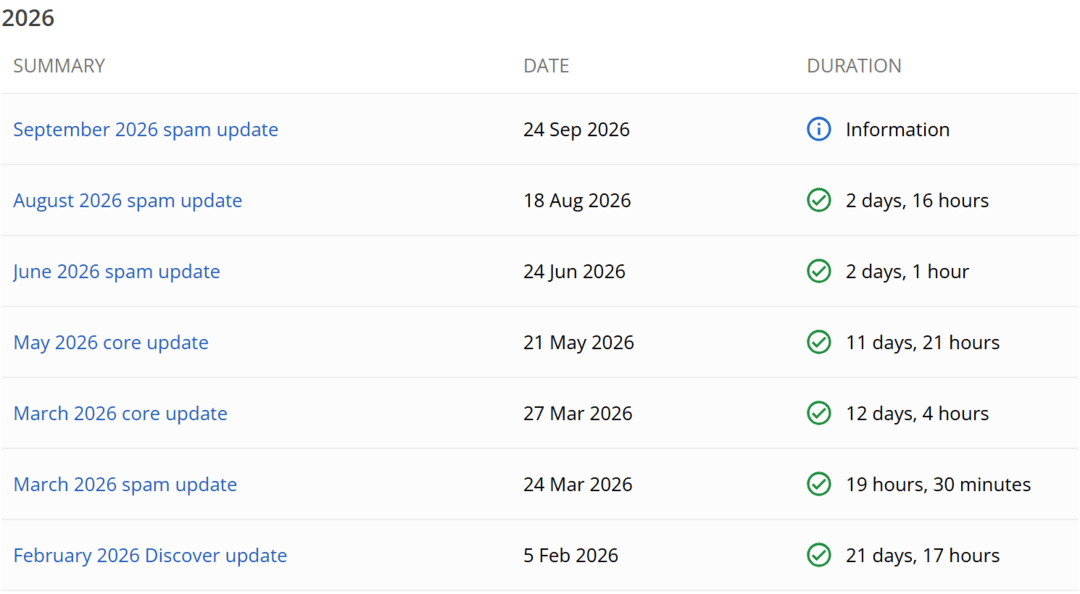1080x594 pixels.
Task: Open the March 2026 spam update link
Action: click(125, 484)
